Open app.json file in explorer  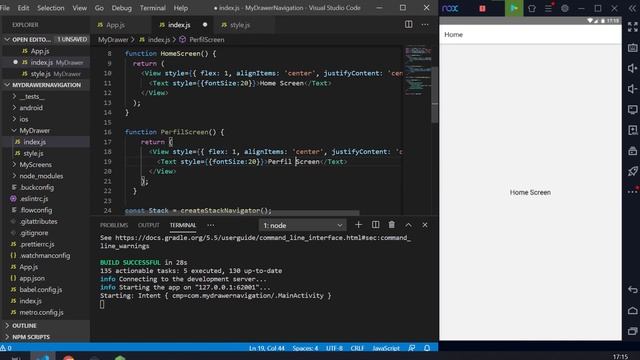click(32, 278)
